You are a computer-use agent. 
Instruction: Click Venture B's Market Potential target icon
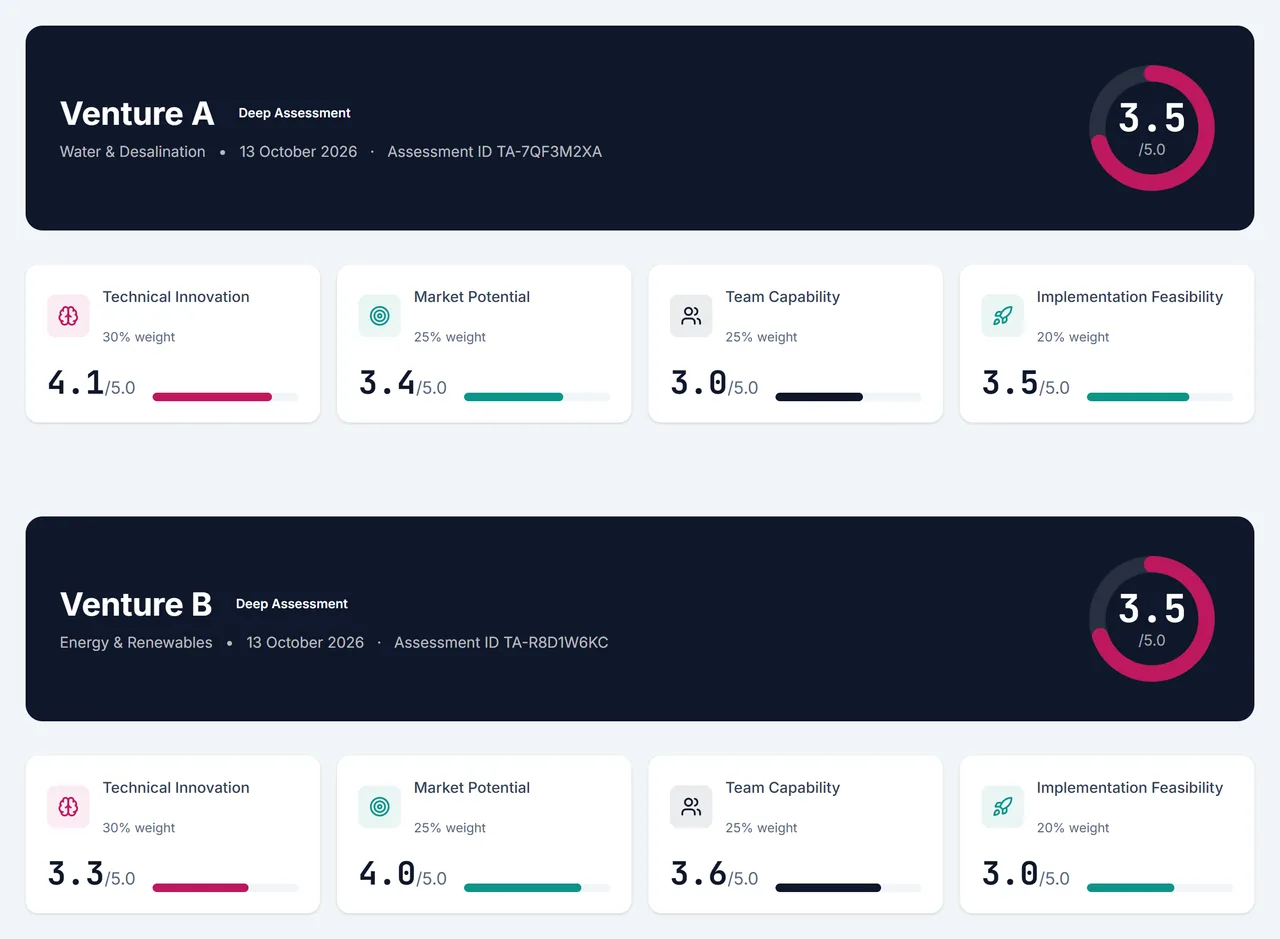(380, 807)
